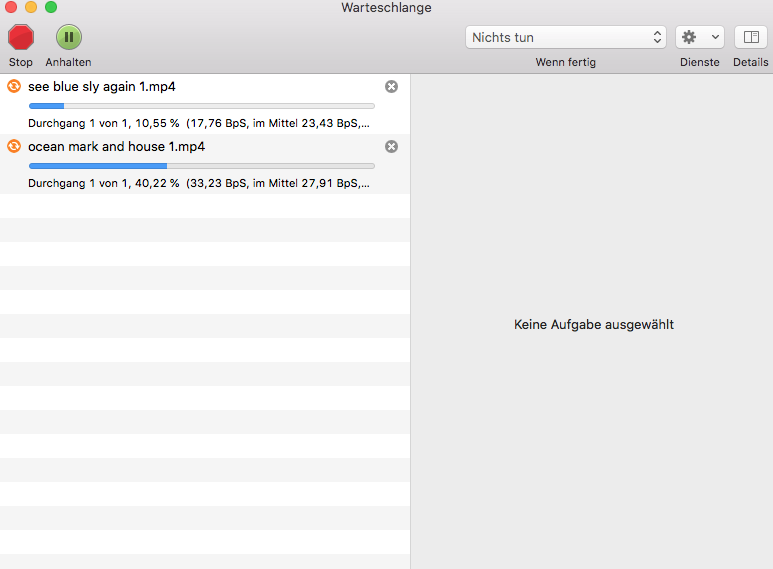Click the chevron next to the gear icon
This screenshot has width=773, height=569.
pos(715,37)
